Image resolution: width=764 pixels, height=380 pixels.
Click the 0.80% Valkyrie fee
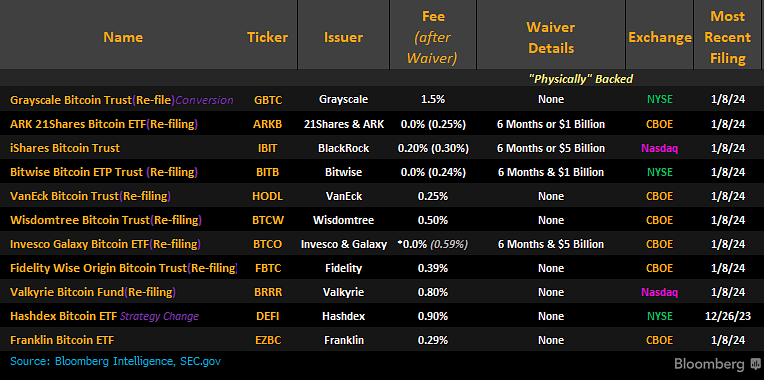[x=433, y=292]
